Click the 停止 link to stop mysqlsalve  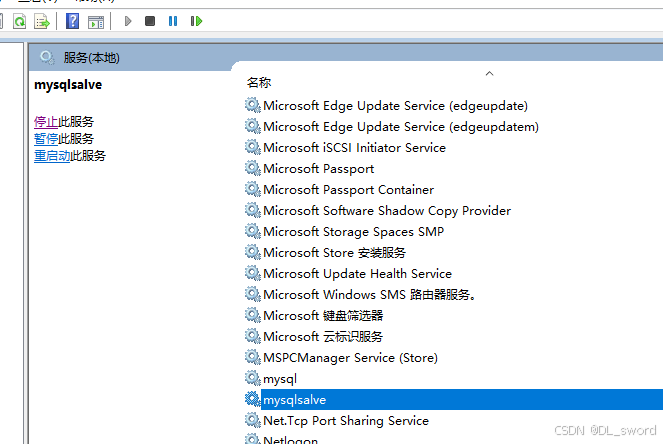coord(46,122)
